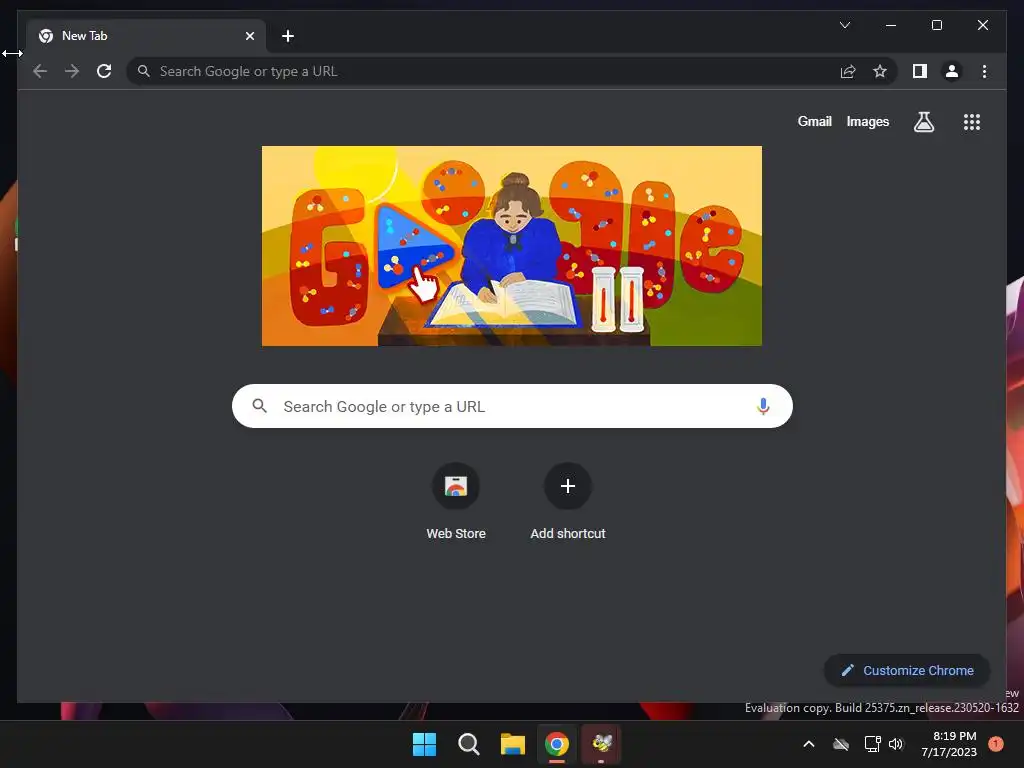The image size is (1024, 768).
Task: Click the Chrome taskbar icon
Action: click(x=556, y=744)
